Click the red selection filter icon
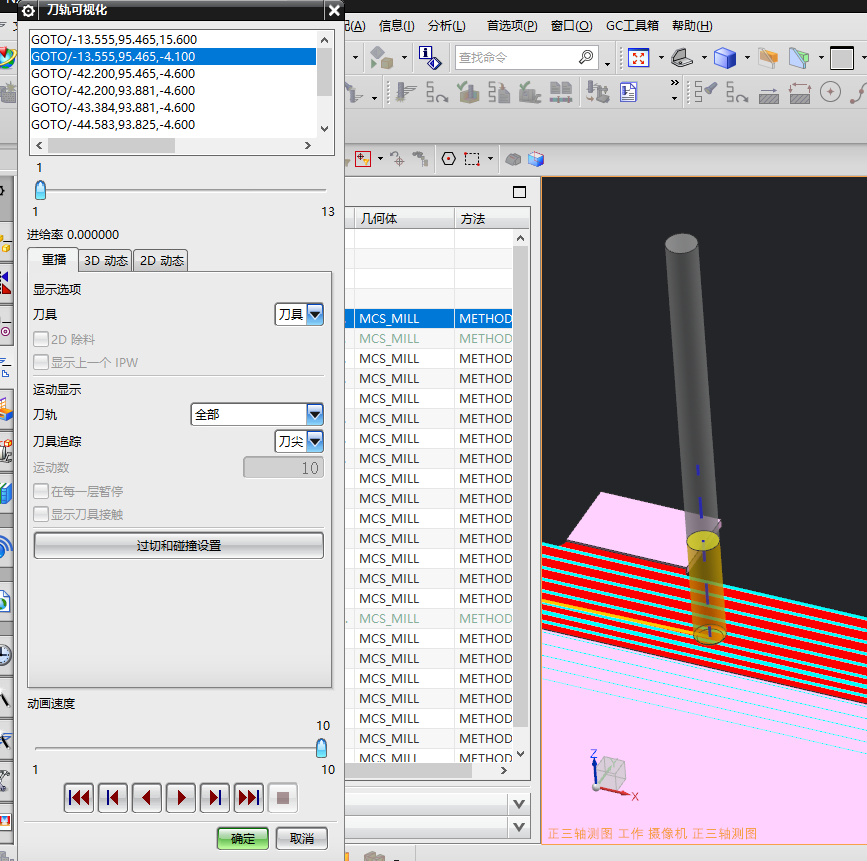Viewport: 867px width, 861px height. pos(363,159)
